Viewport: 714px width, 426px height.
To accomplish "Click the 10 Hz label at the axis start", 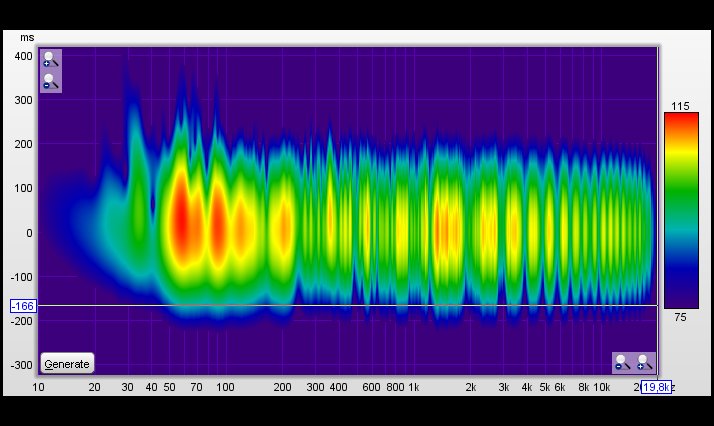I will (39, 387).
